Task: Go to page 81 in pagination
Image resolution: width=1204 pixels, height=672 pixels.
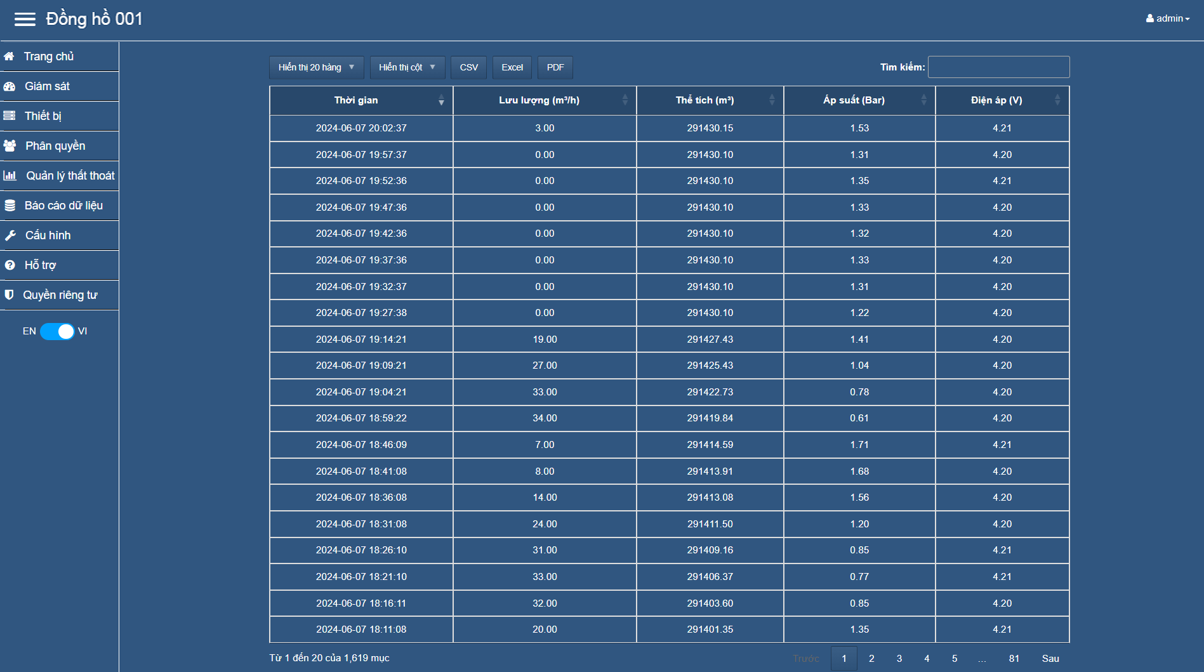Action: (x=1014, y=658)
